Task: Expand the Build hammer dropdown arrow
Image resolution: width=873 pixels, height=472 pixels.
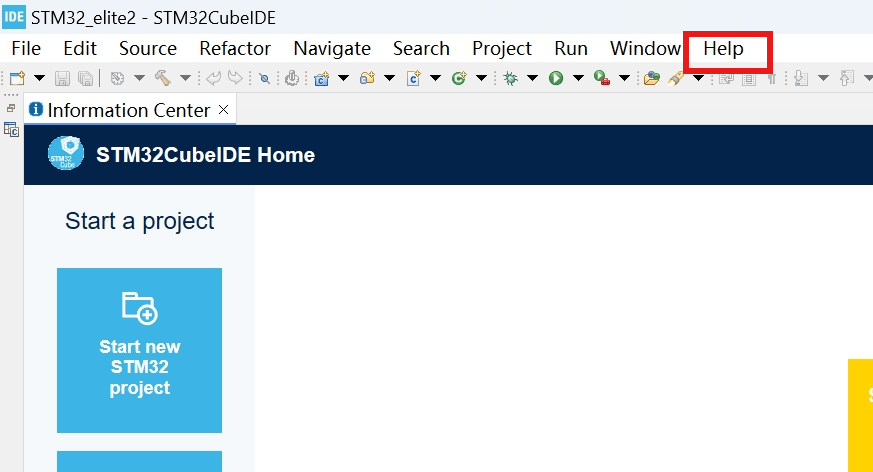Action: click(185, 77)
